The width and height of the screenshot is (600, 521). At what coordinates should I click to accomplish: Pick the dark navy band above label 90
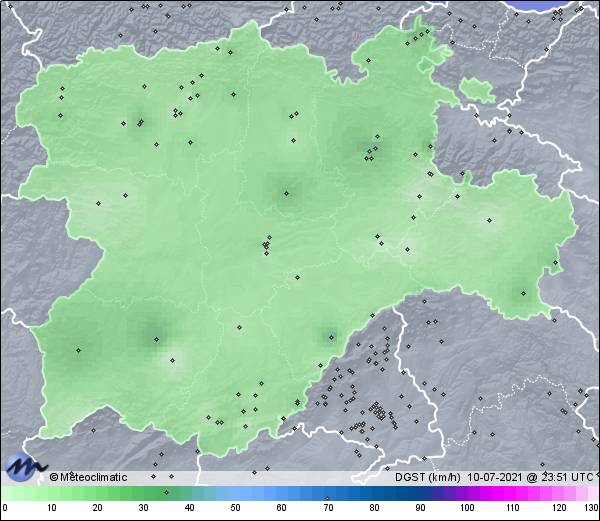coord(421,493)
